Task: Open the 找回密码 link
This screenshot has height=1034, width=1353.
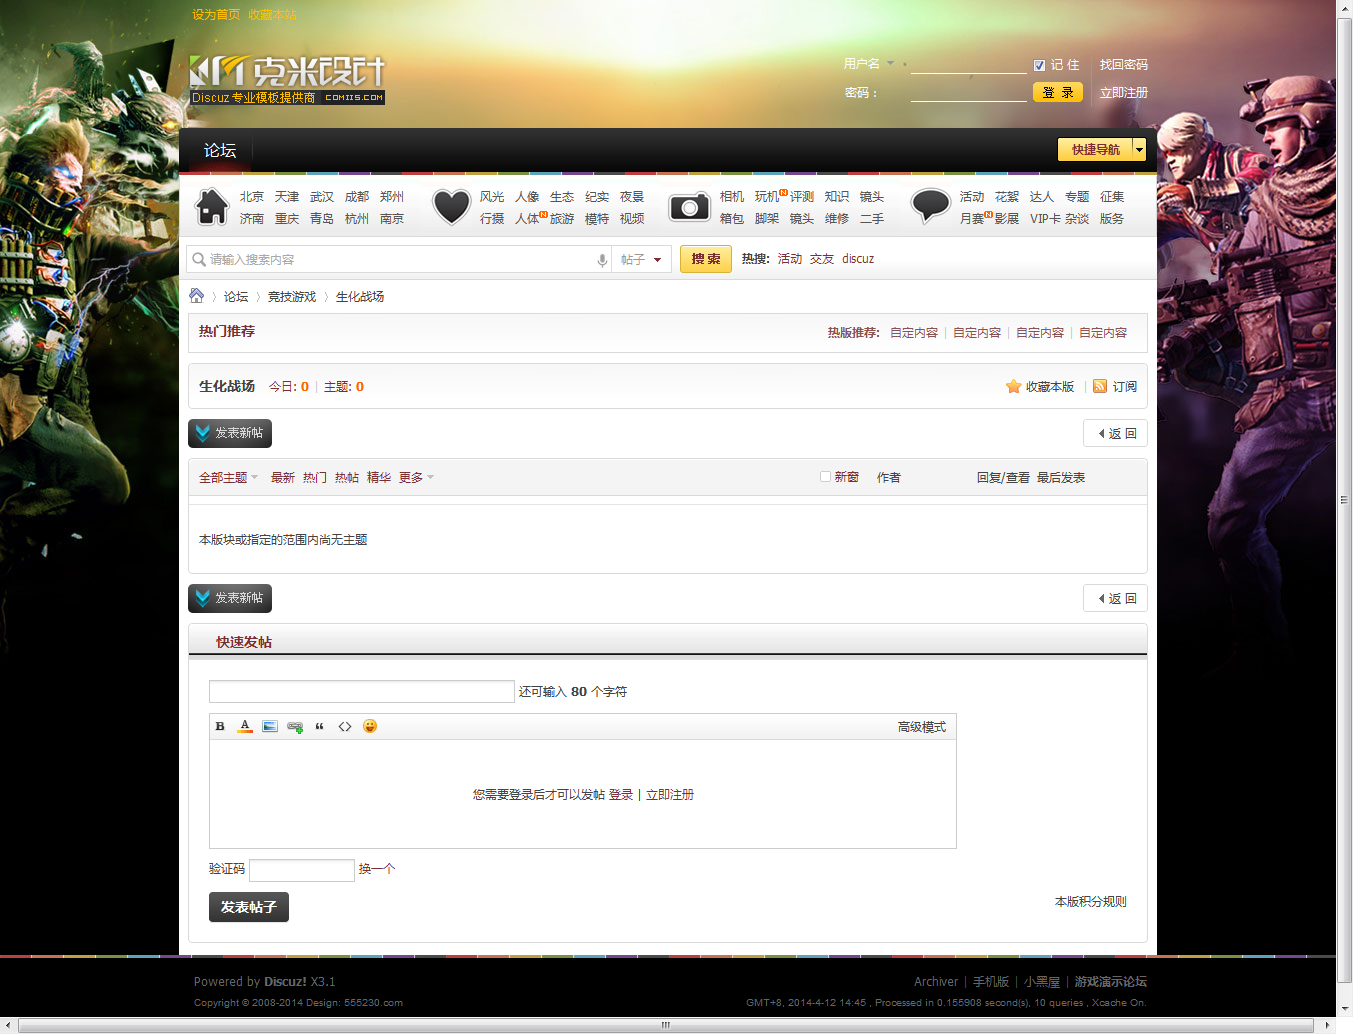Action: pyautogui.click(x=1124, y=65)
